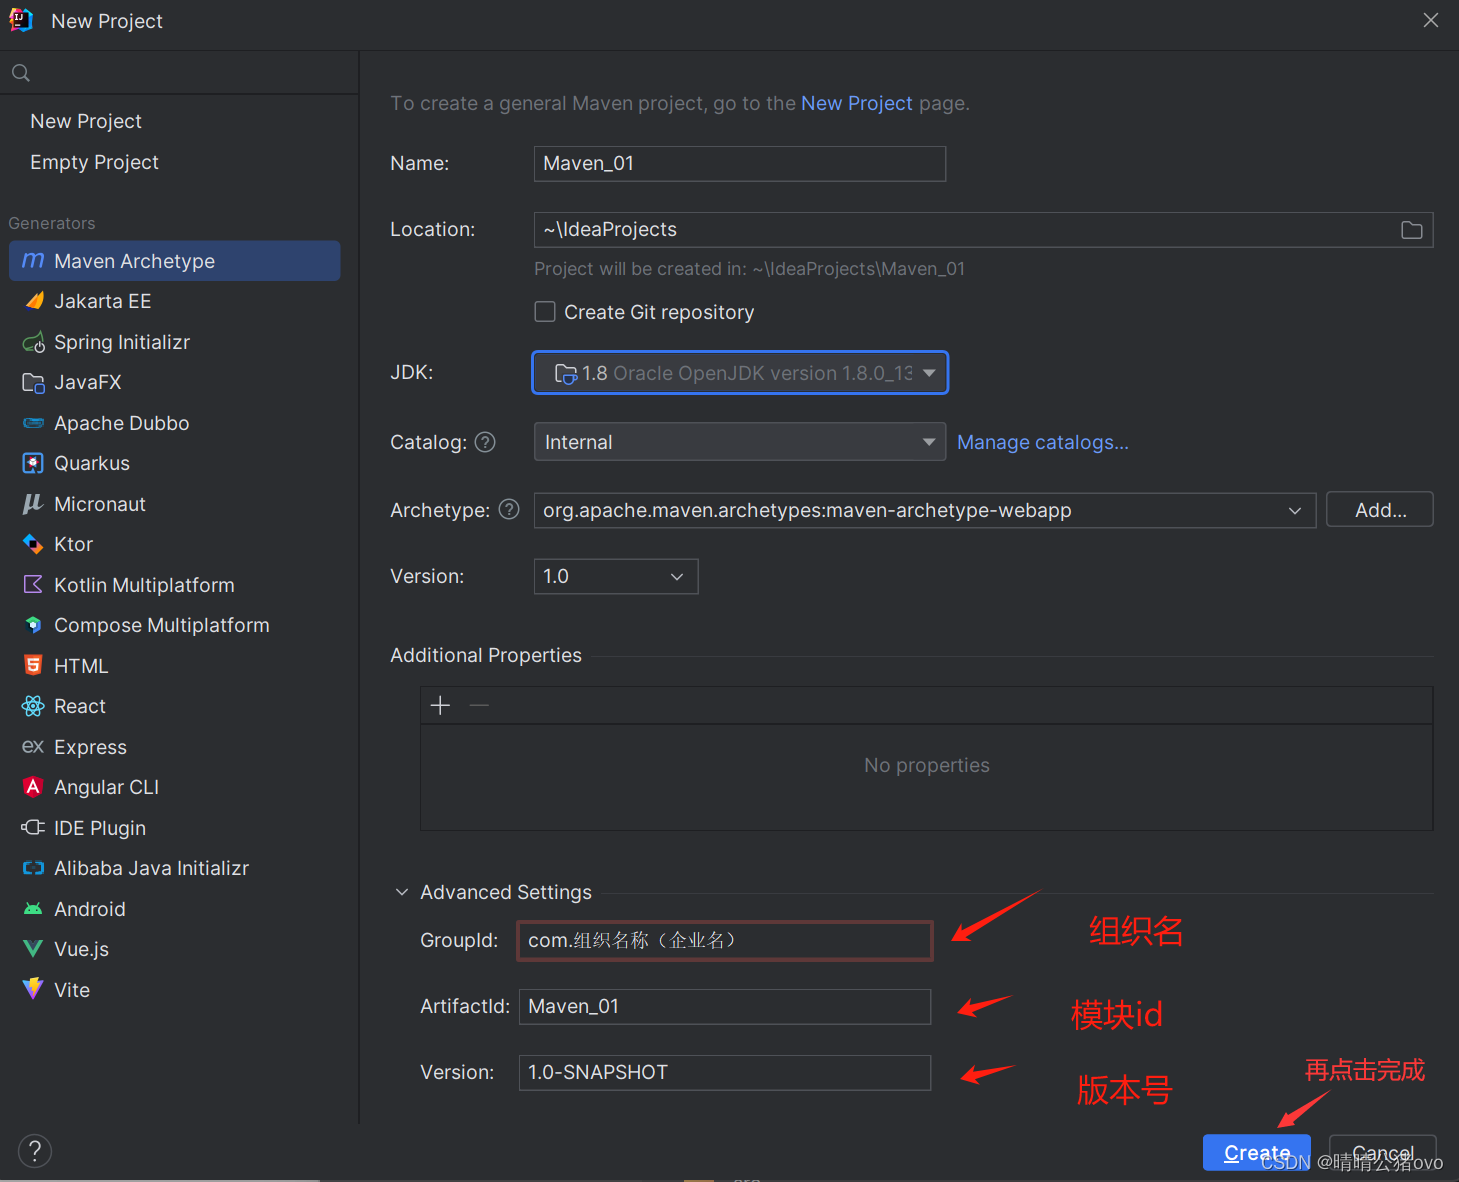Add a property with plus icon
The width and height of the screenshot is (1459, 1182).
pos(440,706)
